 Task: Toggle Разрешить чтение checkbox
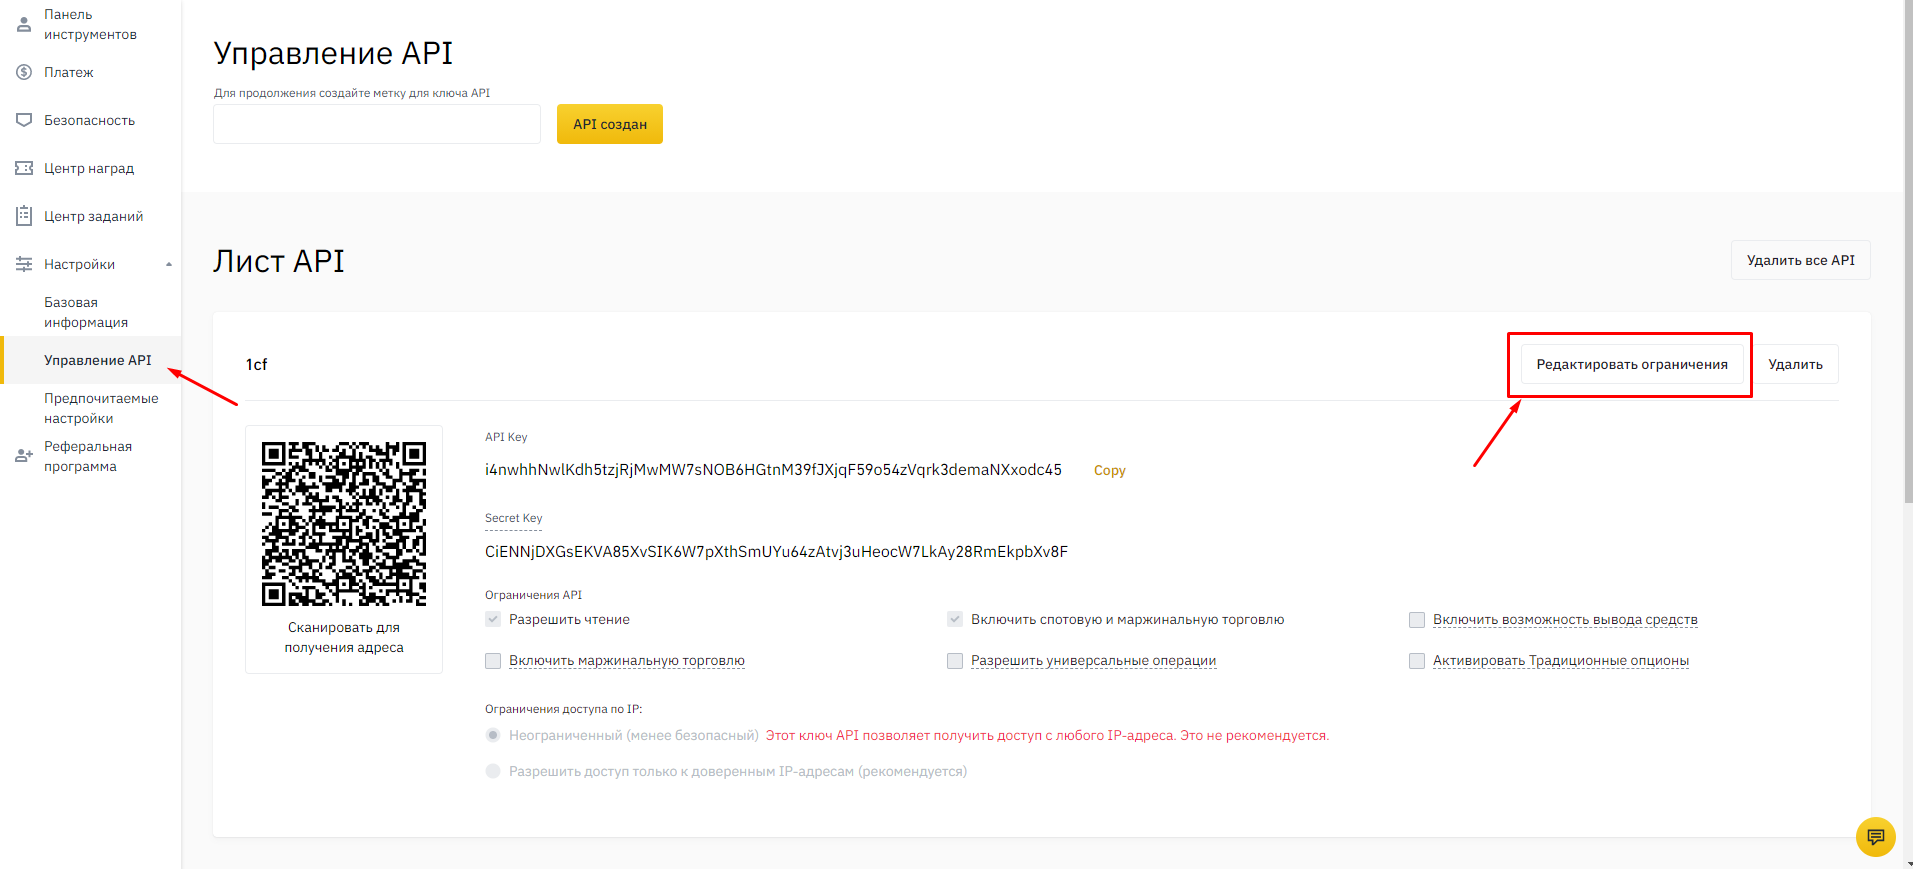(x=493, y=619)
